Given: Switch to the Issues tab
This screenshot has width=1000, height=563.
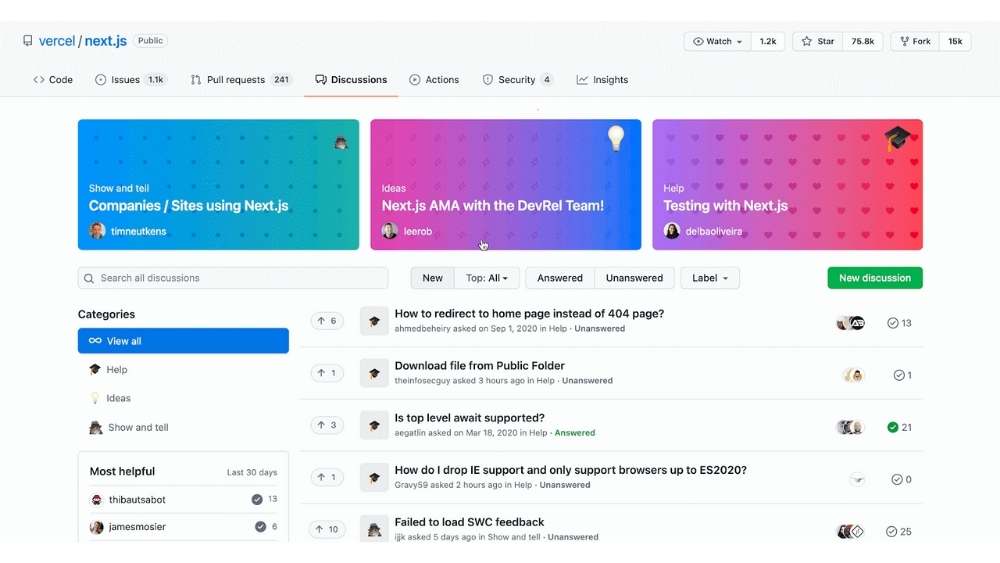Looking at the screenshot, I should click(x=130, y=80).
